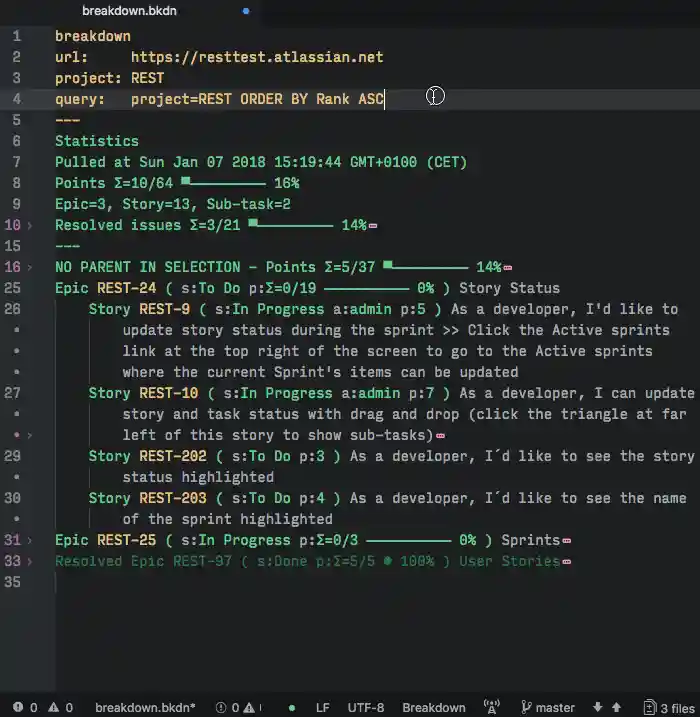The height and width of the screenshot is (717, 700).
Task: Click issue key REST-10
Action: tap(169, 393)
